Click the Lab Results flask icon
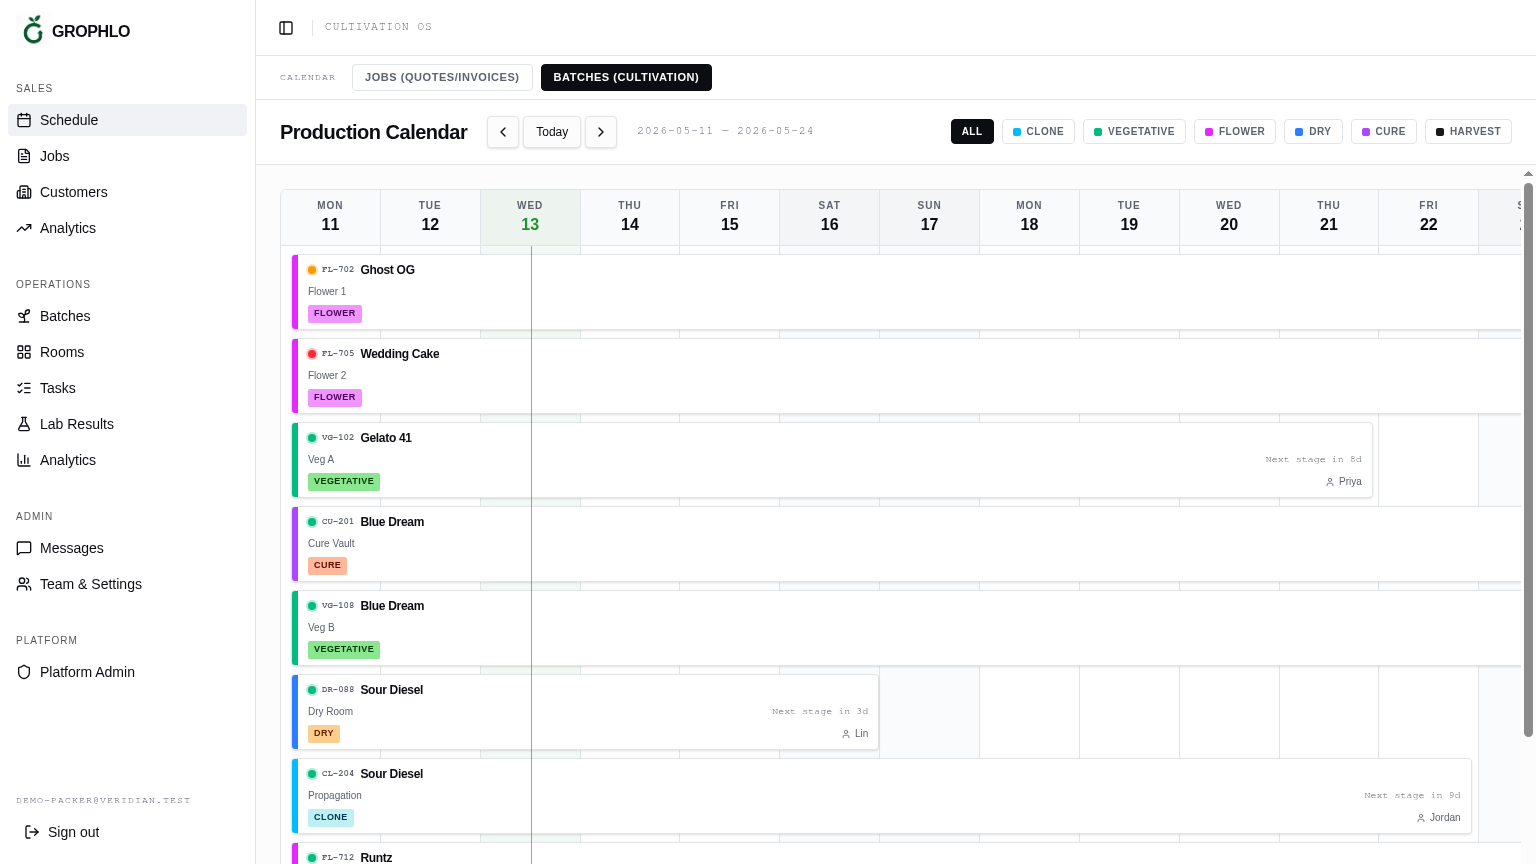Viewport: 1536px width, 864px height. tap(24, 424)
